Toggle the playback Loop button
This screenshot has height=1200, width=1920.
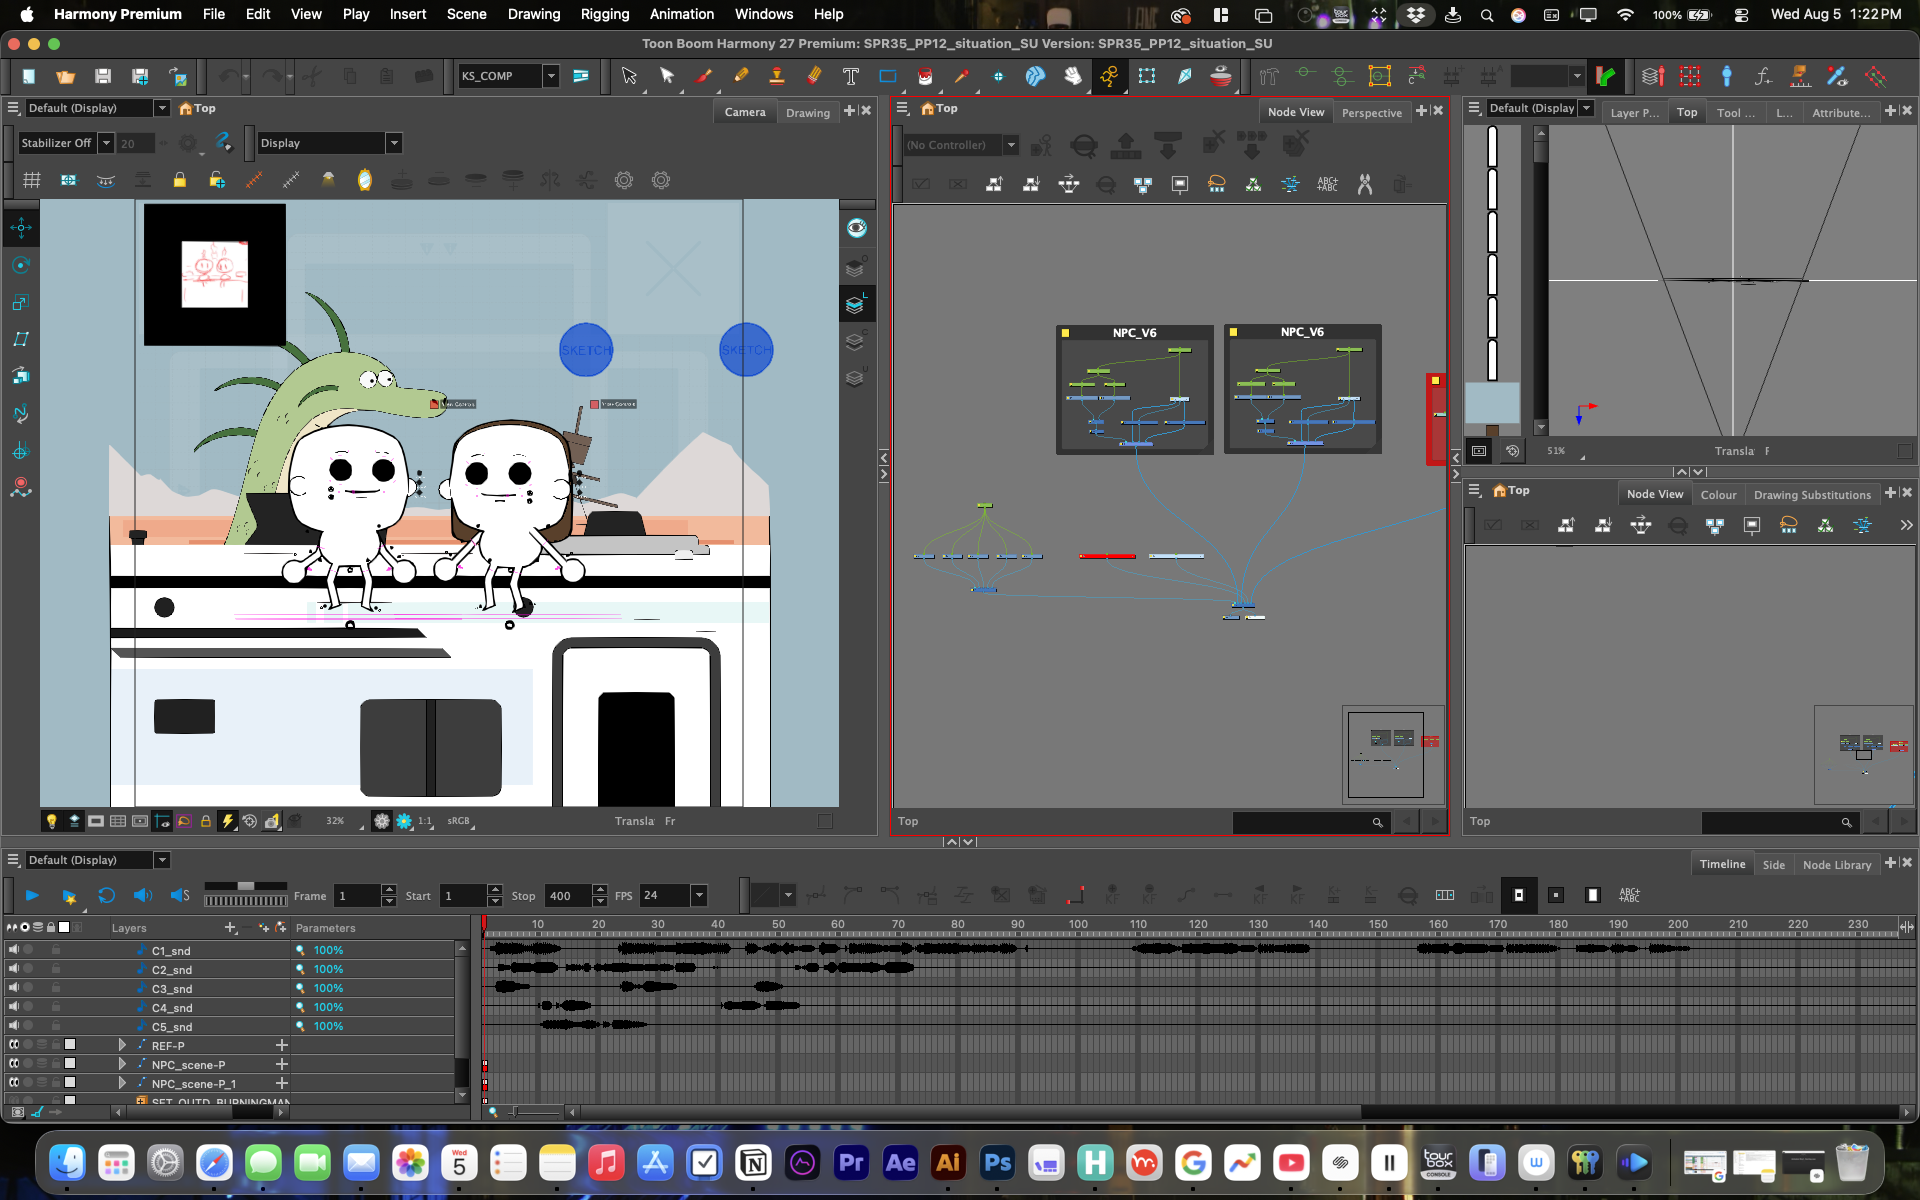click(106, 895)
